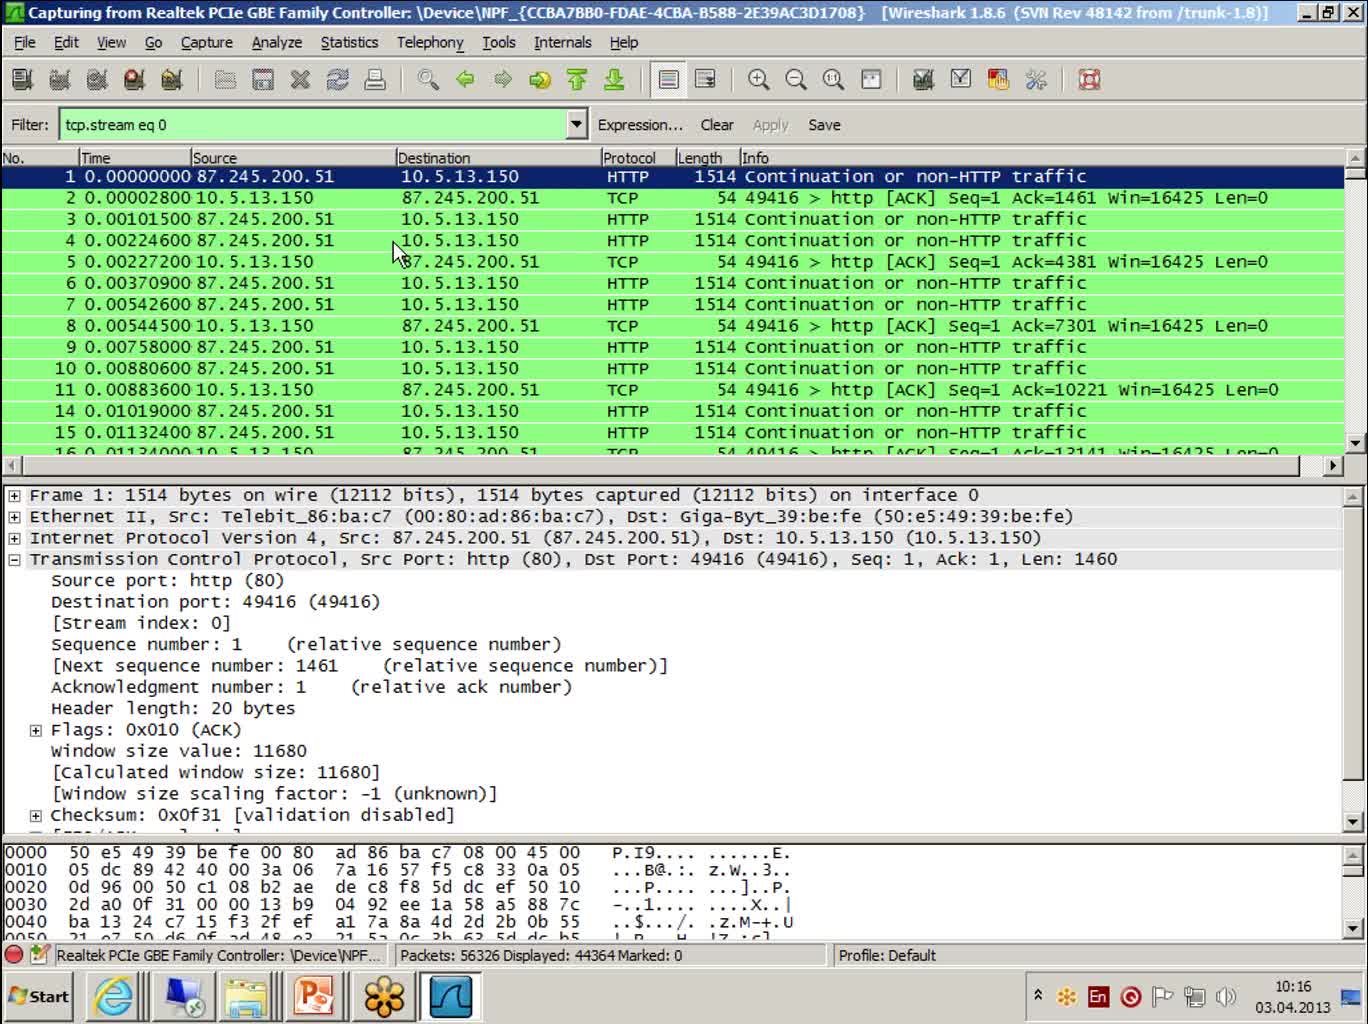Zoom out the packet text
This screenshot has width=1368, height=1024.
pos(796,80)
